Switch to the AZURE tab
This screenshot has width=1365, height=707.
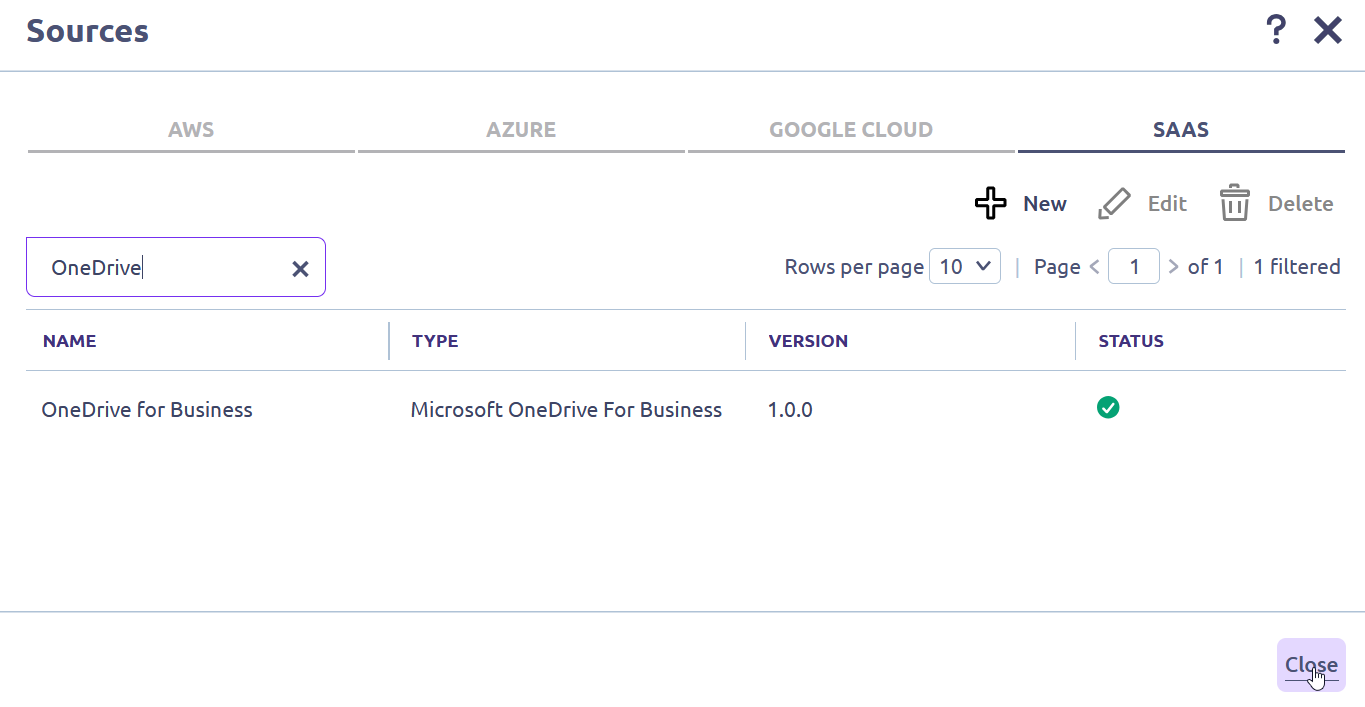[x=521, y=130]
